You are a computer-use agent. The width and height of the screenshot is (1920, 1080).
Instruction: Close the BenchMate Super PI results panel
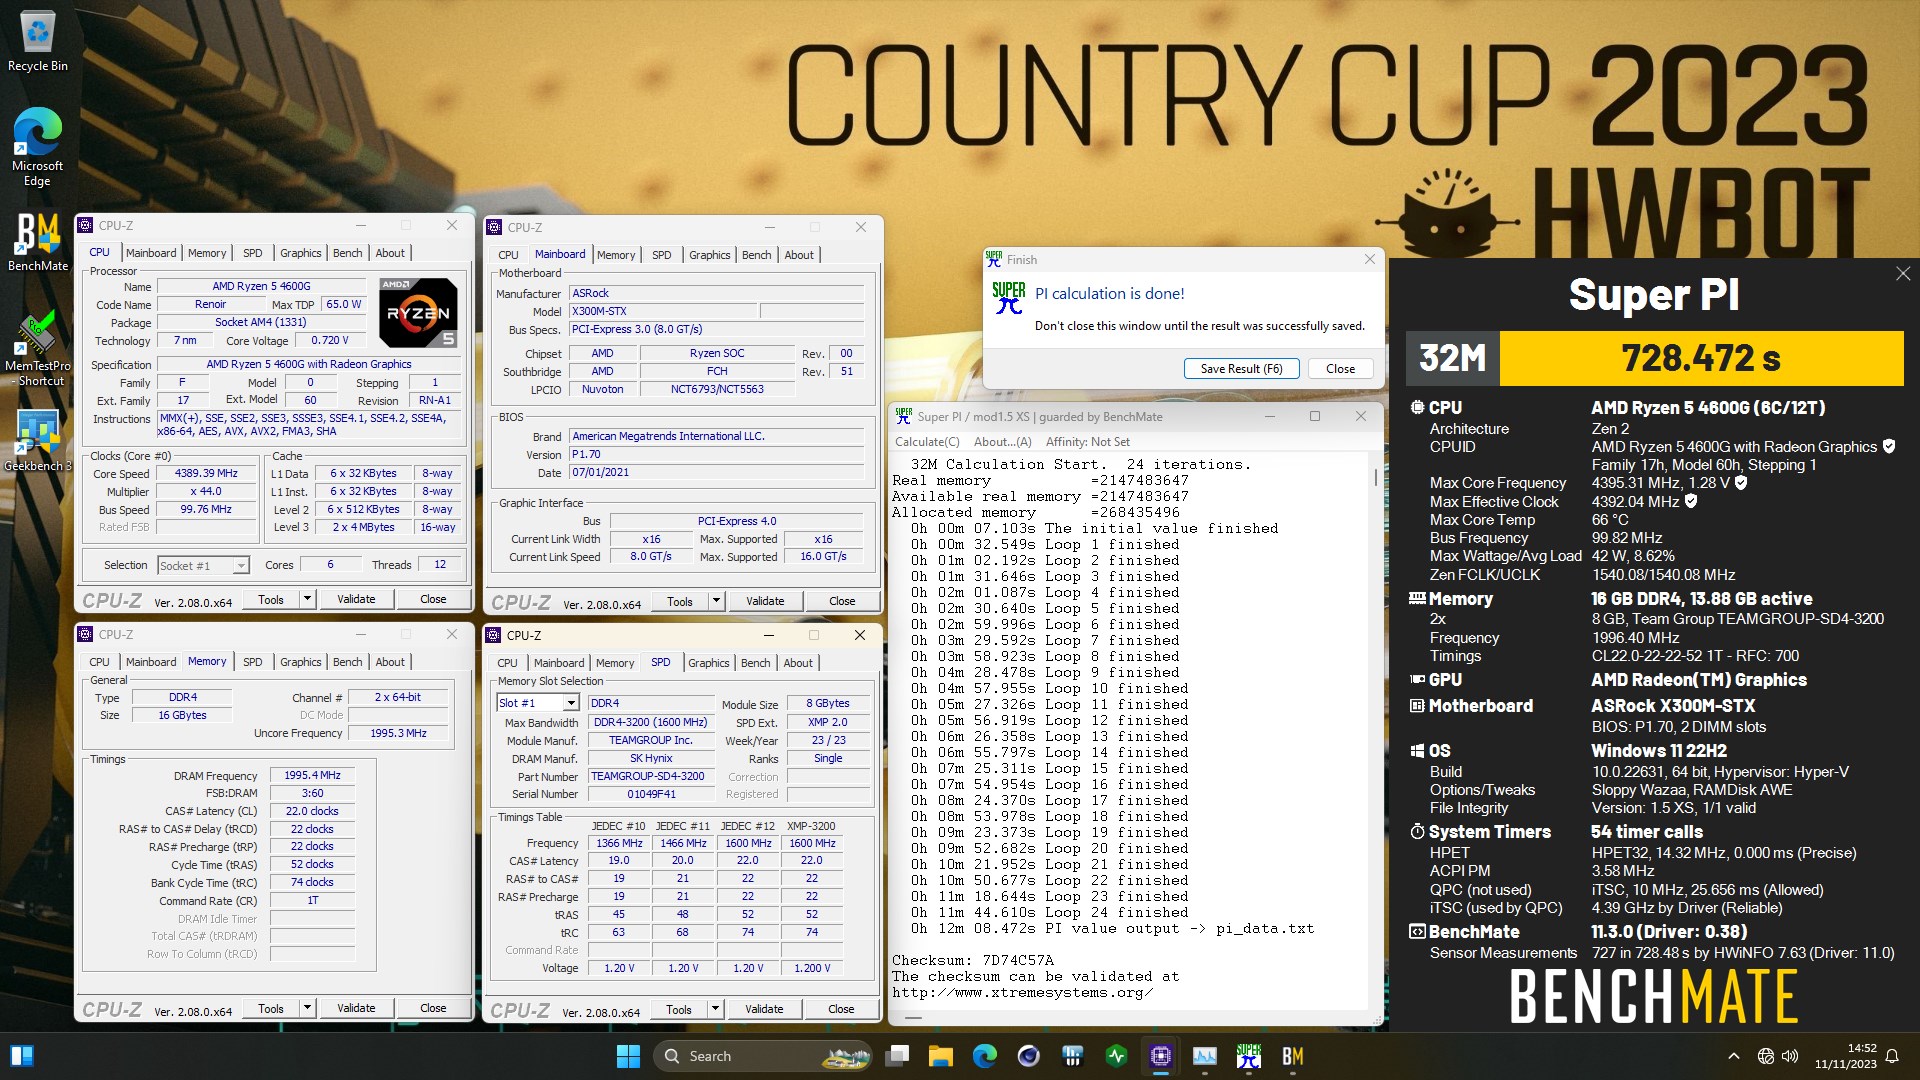click(1903, 274)
